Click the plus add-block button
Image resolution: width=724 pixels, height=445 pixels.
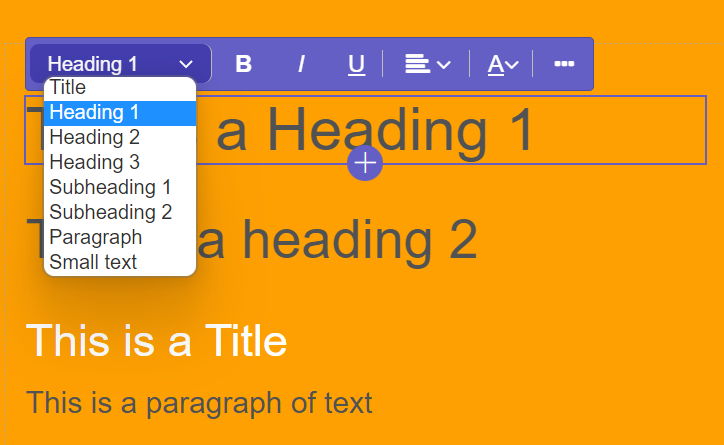coord(365,163)
